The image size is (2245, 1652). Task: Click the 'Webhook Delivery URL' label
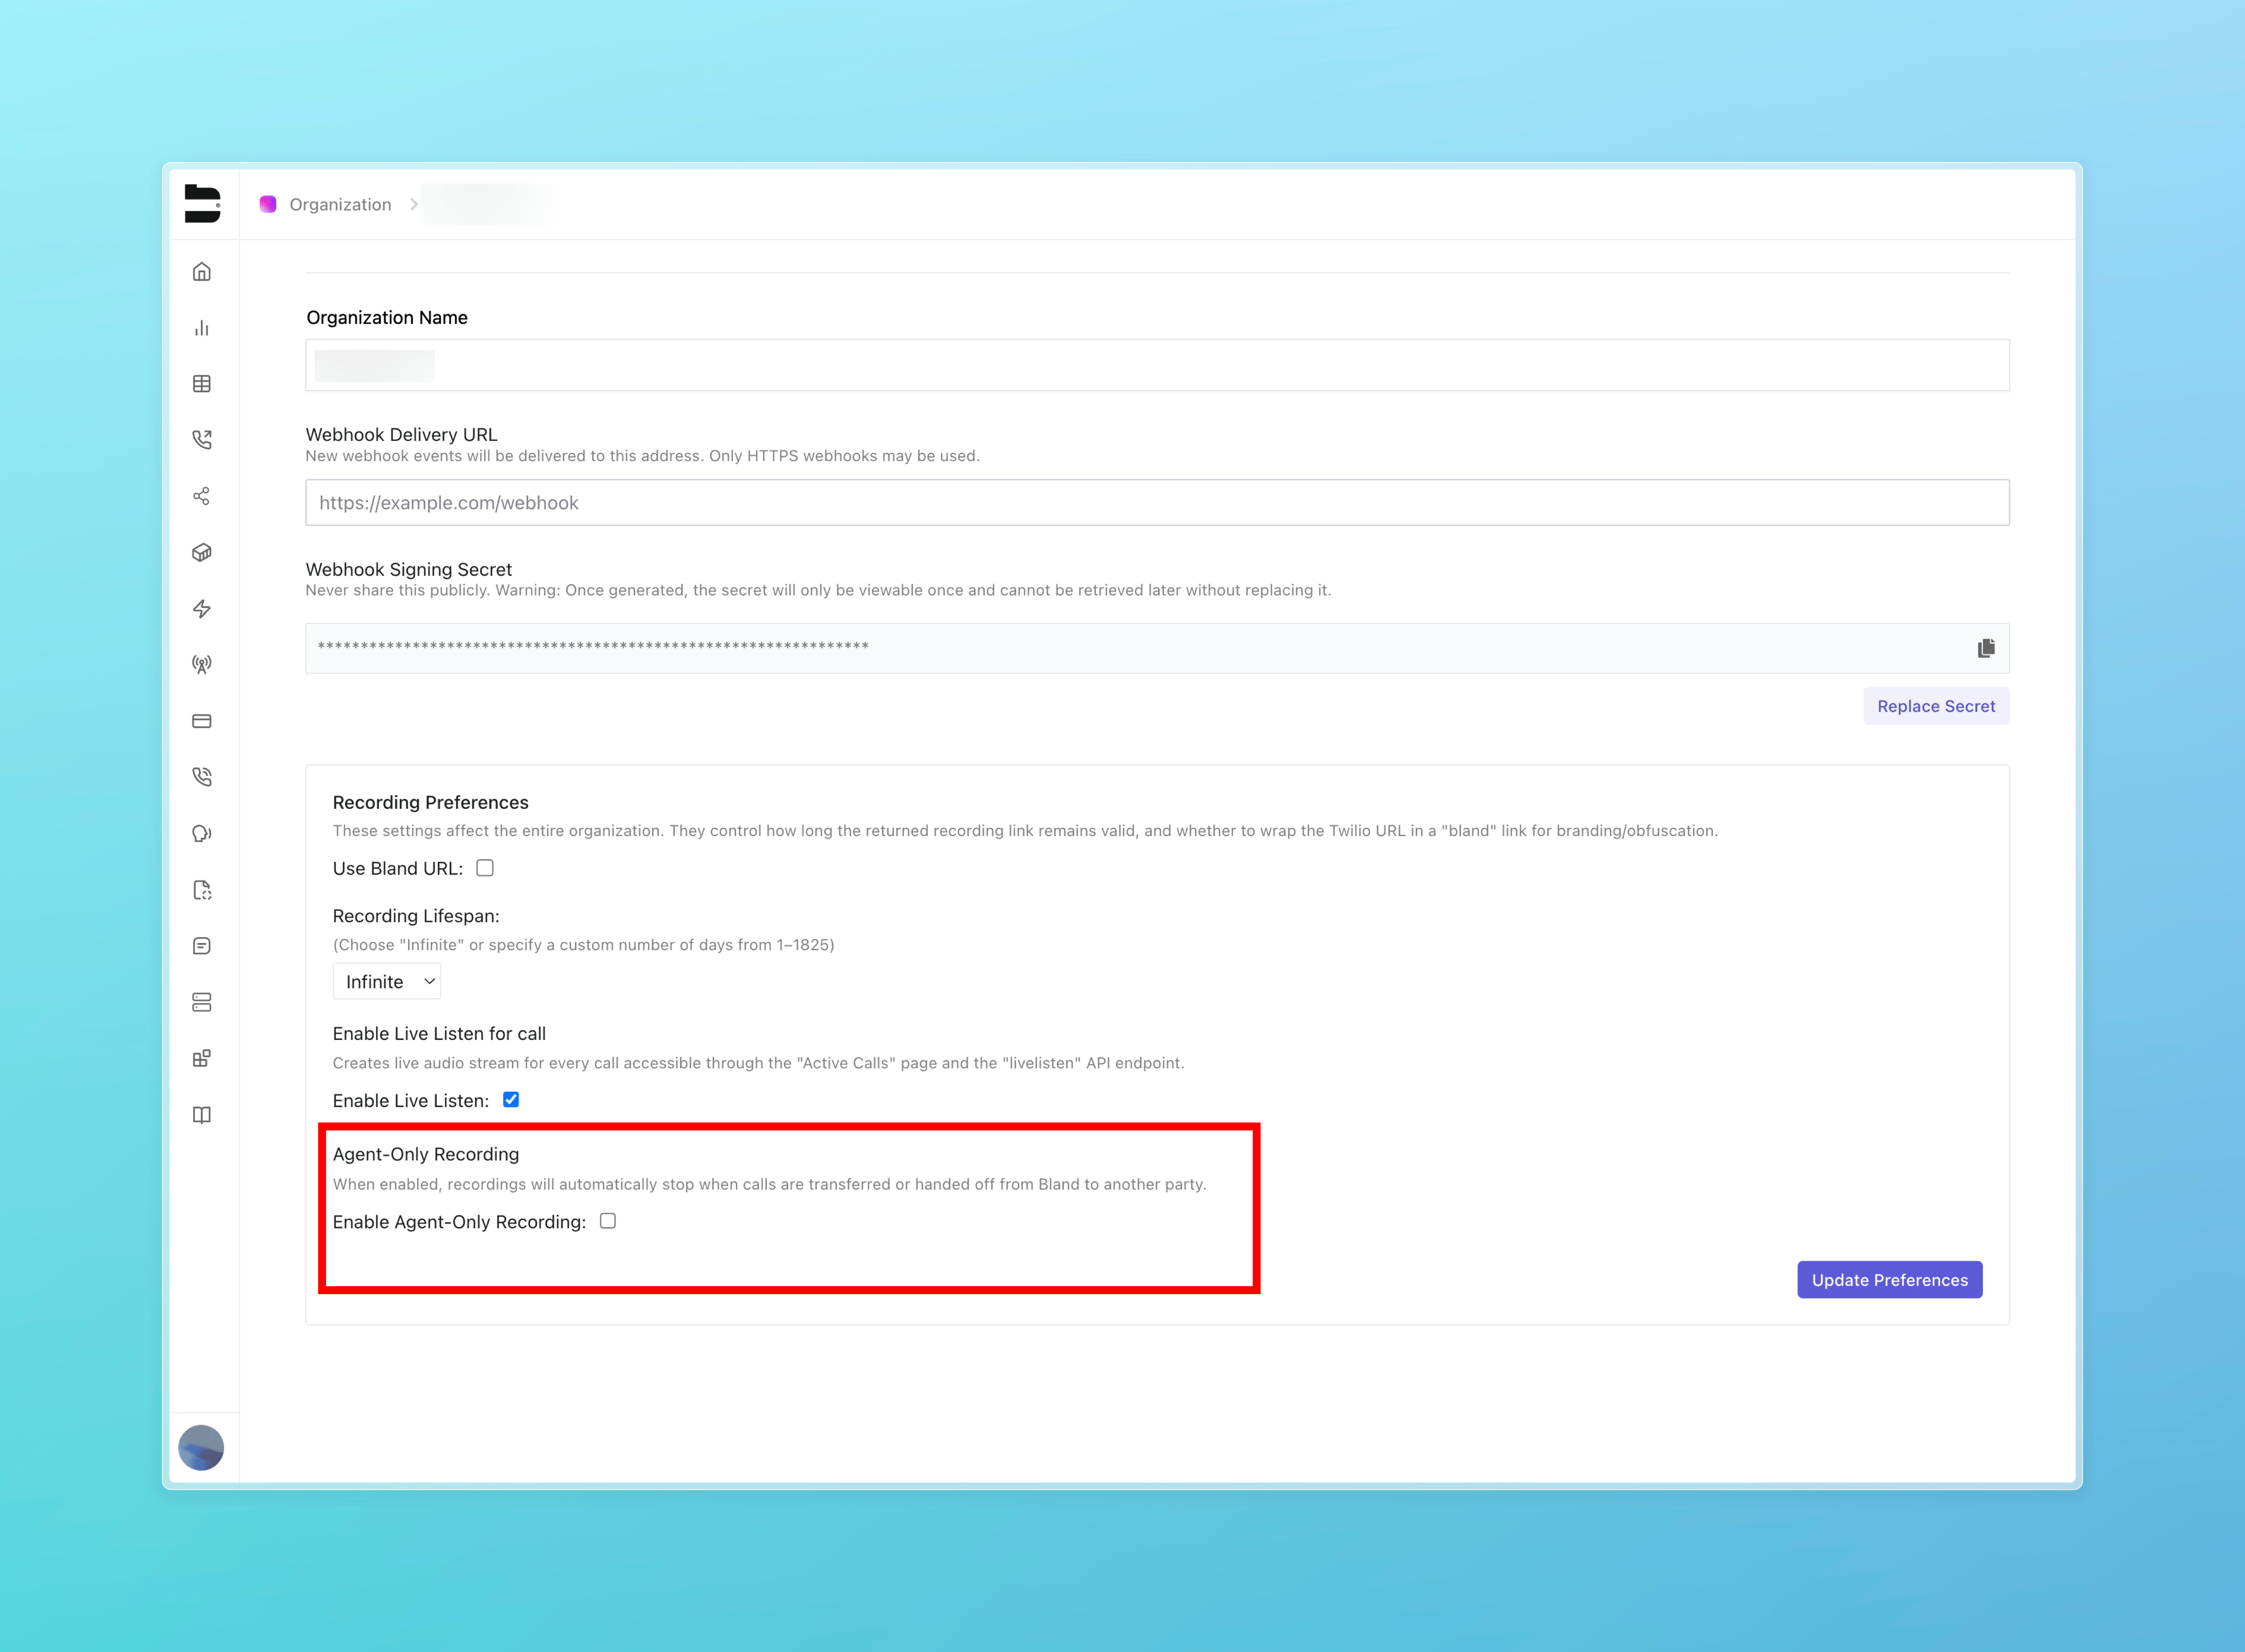[x=401, y=434]
